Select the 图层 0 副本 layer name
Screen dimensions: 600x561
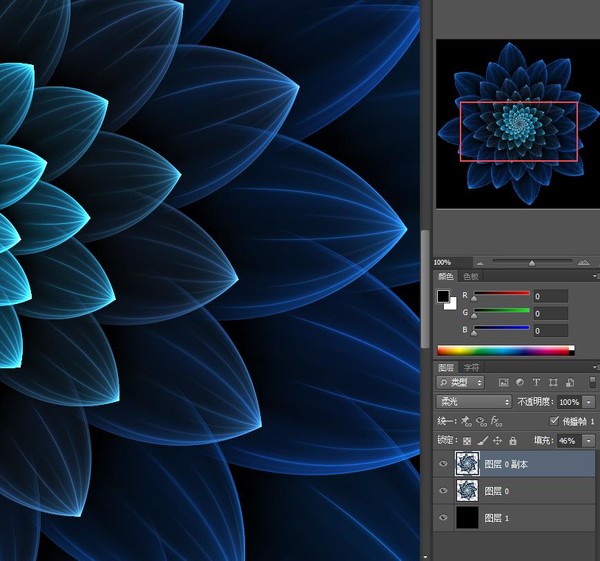point(506,464)
